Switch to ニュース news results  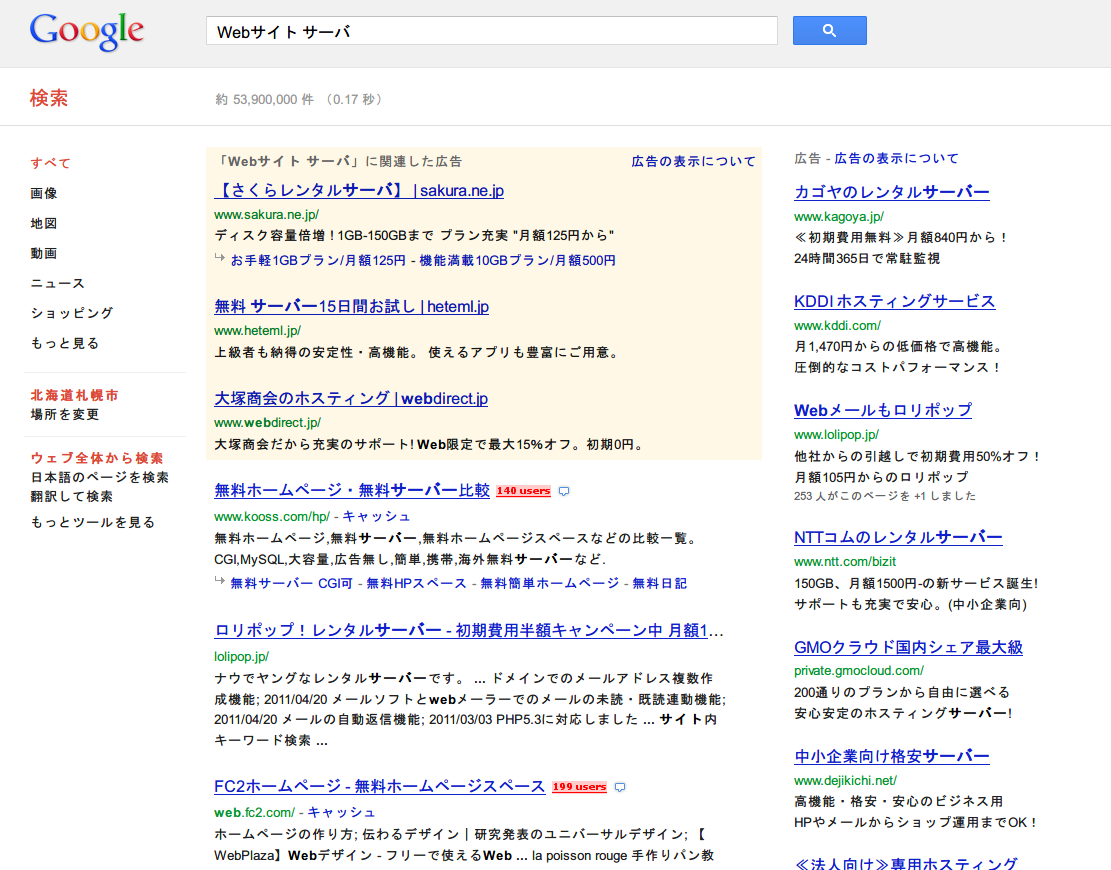[57, 283]
